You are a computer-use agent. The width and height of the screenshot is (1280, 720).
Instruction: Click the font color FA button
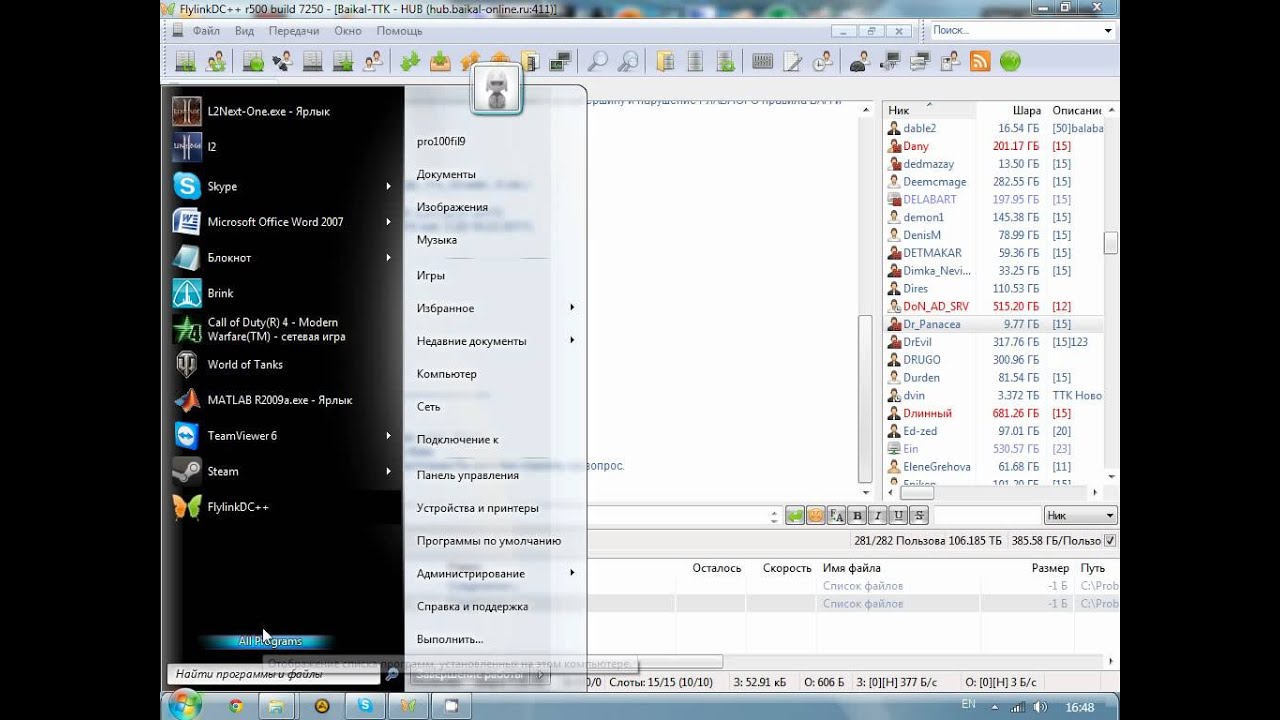pyautogui.click(x=836, y=515)
